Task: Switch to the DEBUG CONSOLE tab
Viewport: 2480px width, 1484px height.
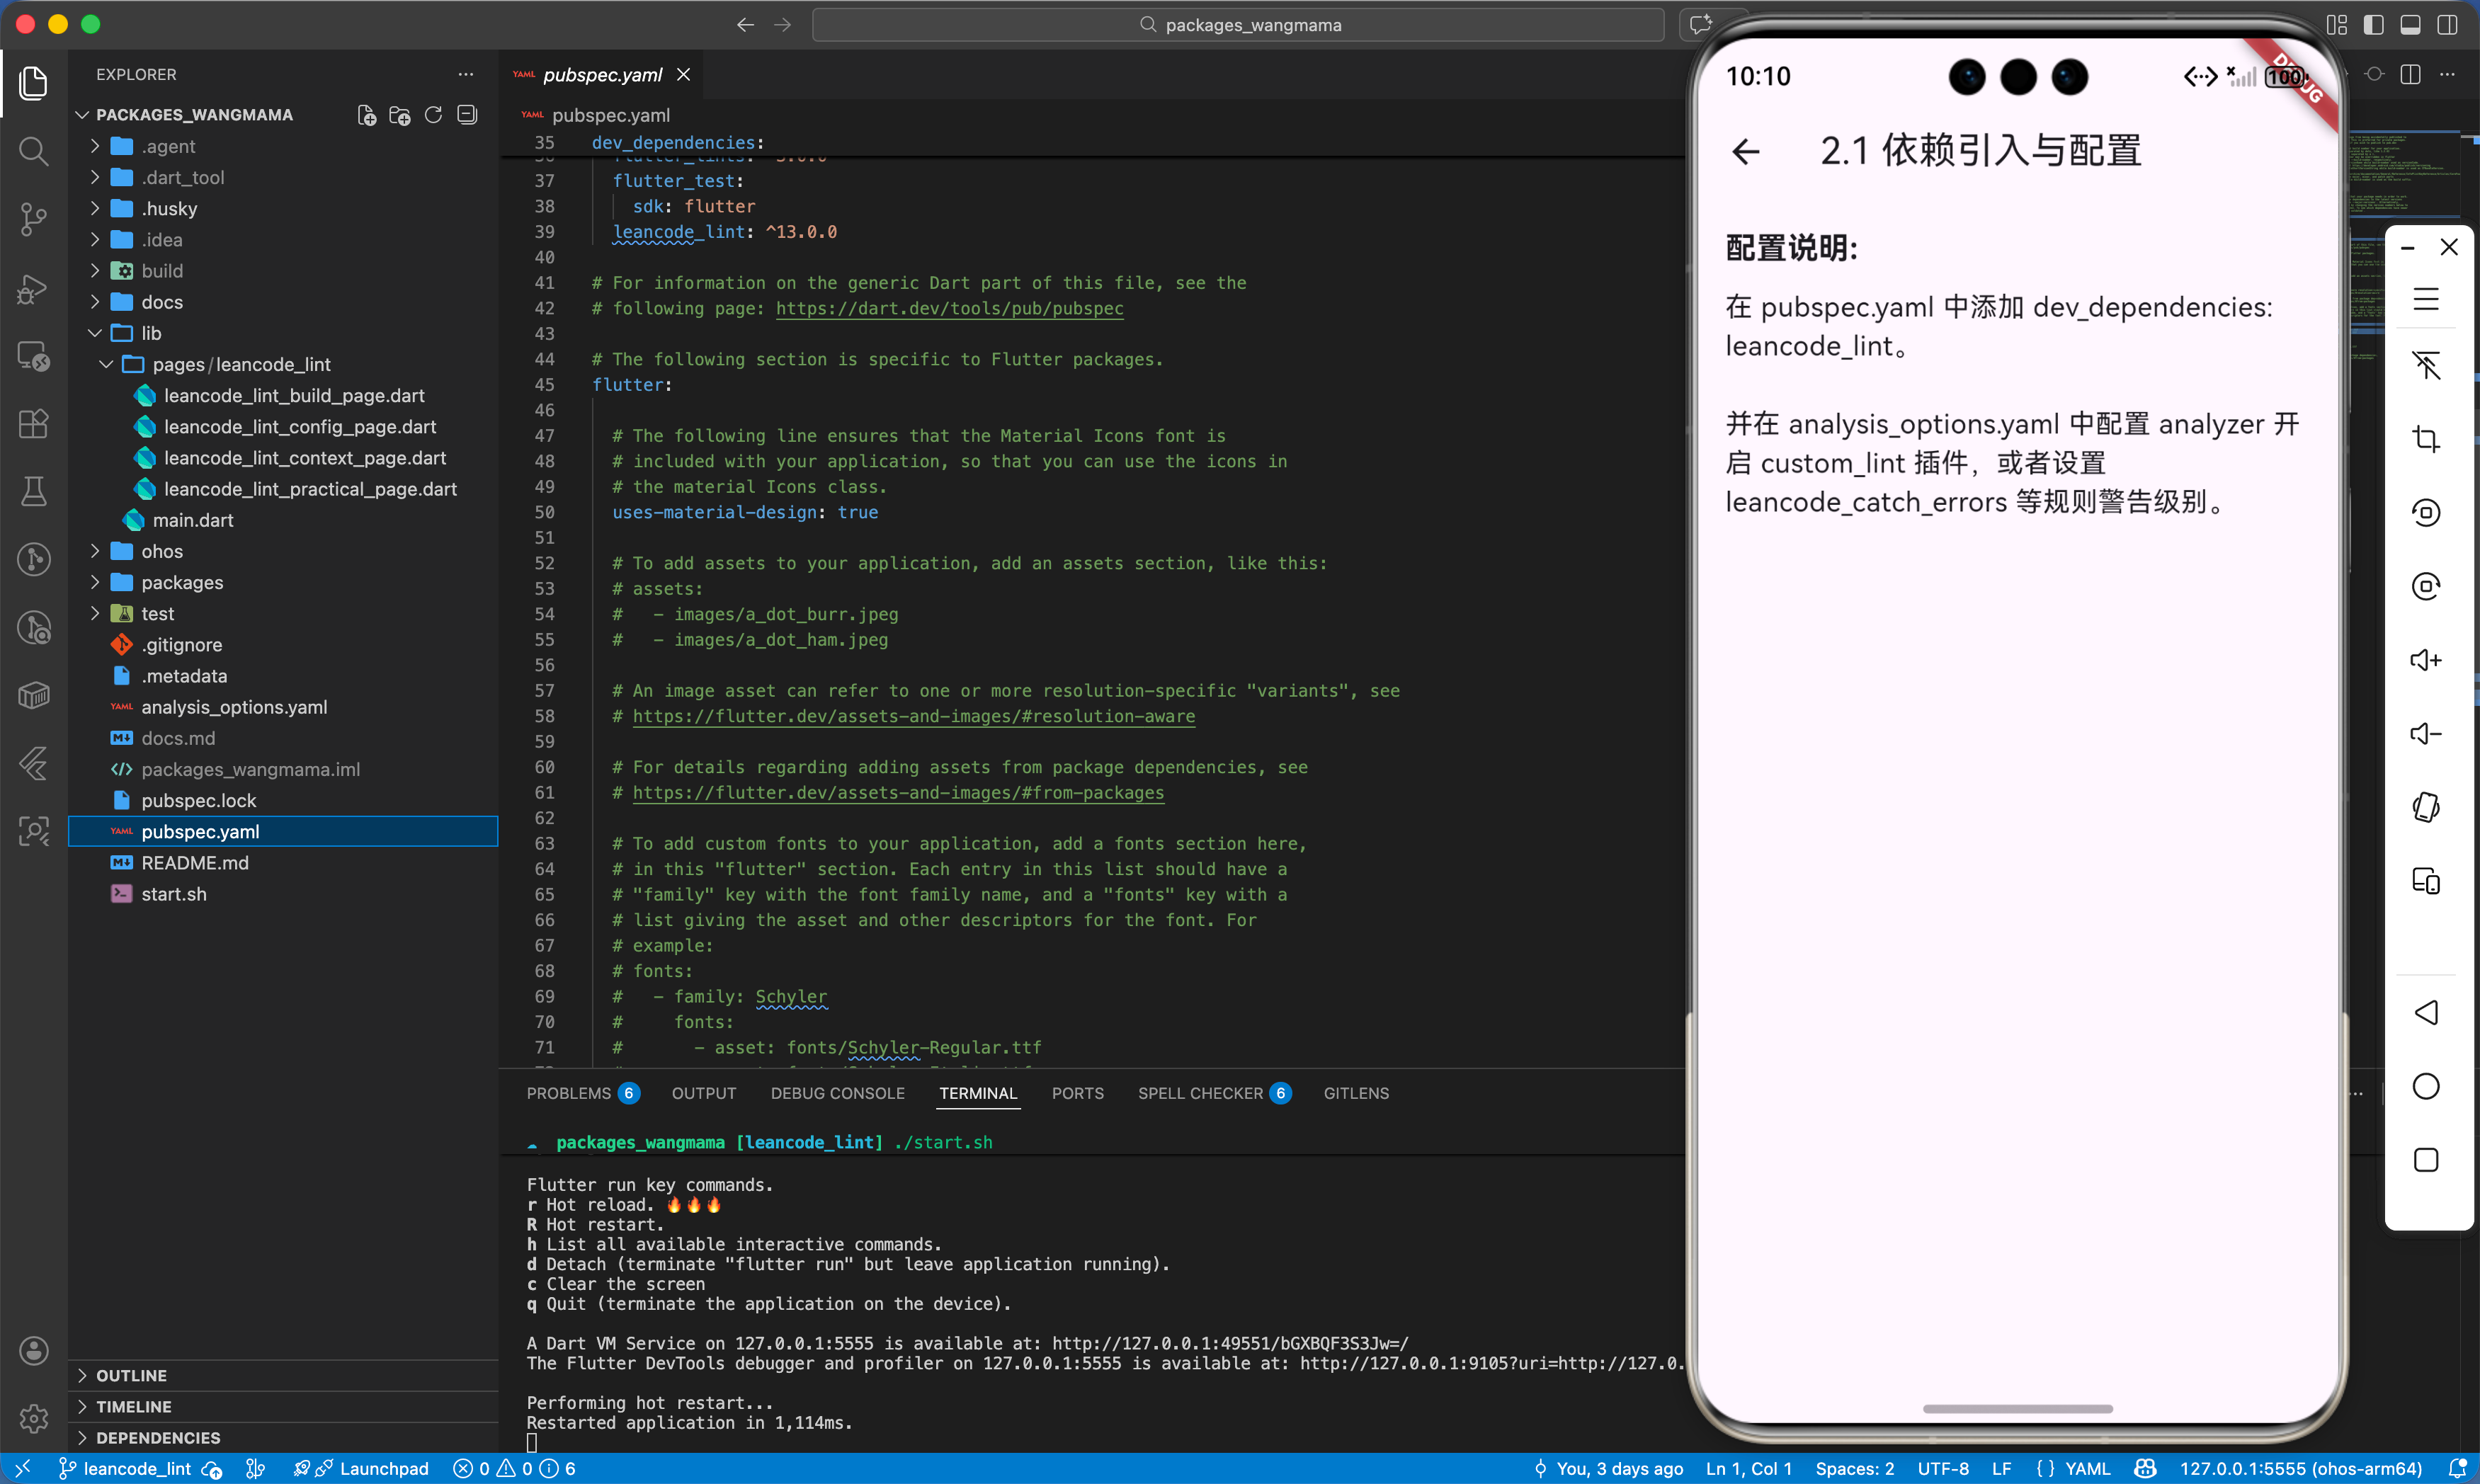Action: 837,1093
